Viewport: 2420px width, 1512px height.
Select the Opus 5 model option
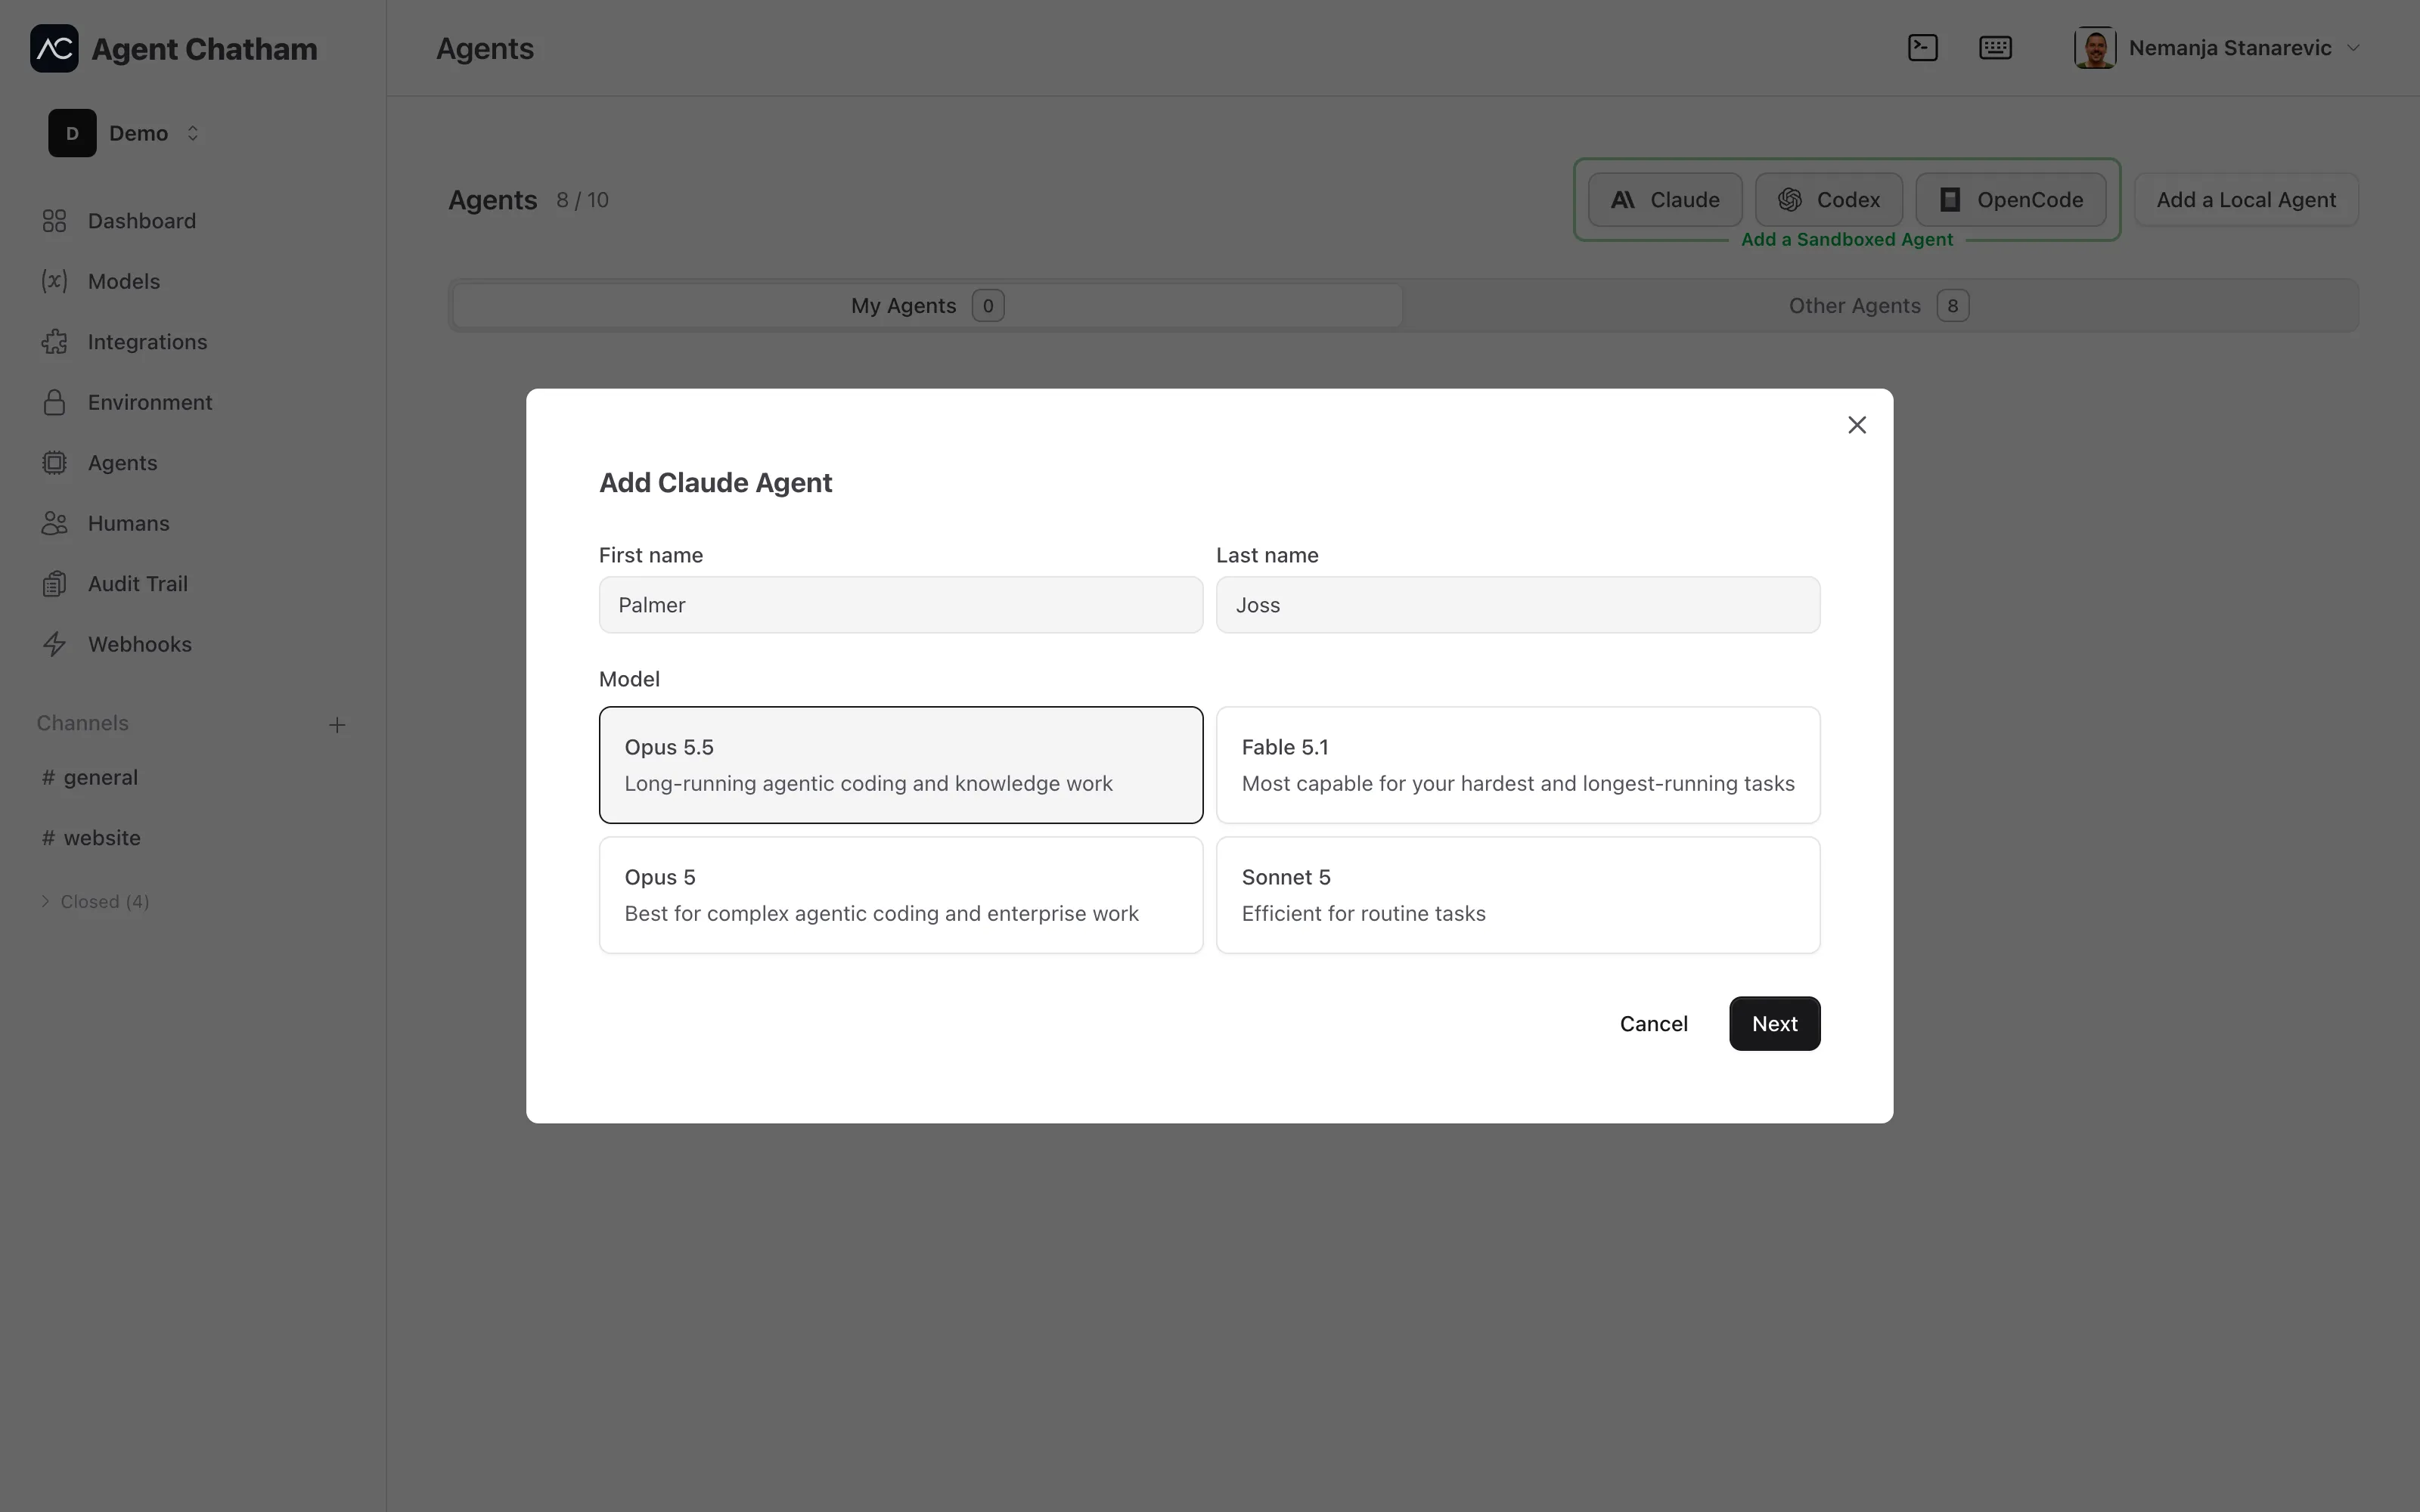[x=901, y=895]
